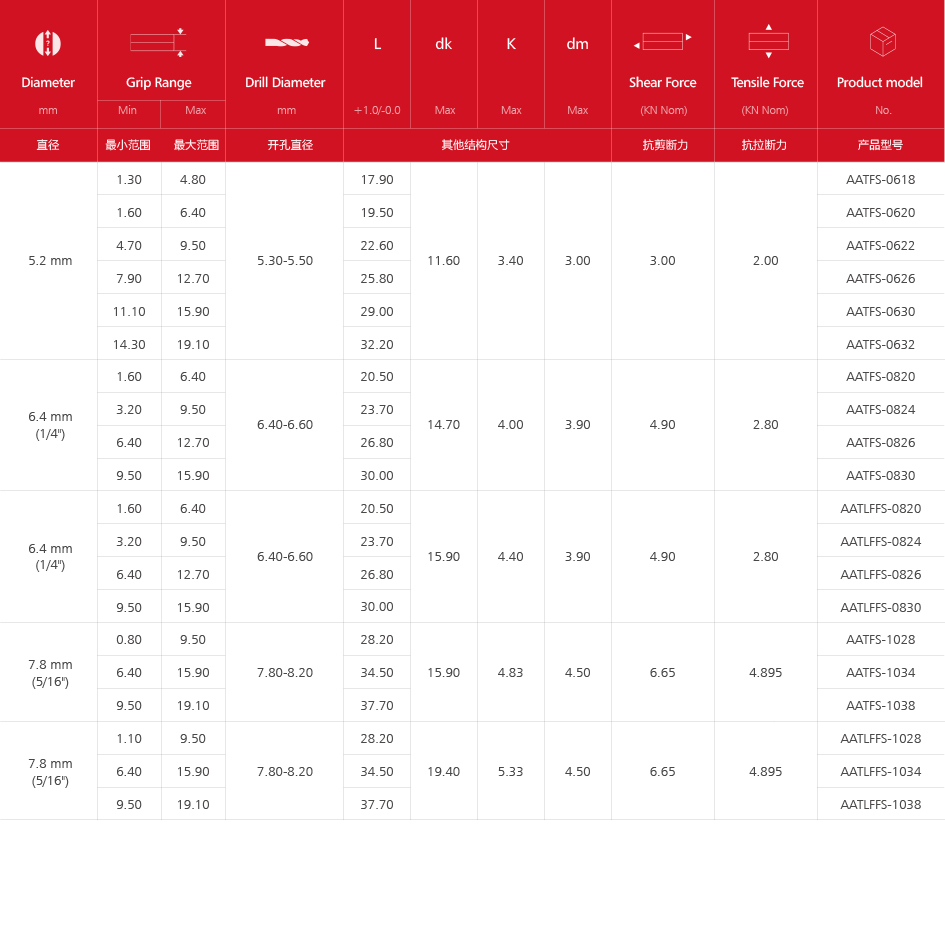
Task: Click the 5.30-5.50 drill diameter cell
Action: click(x=285, y=261)
